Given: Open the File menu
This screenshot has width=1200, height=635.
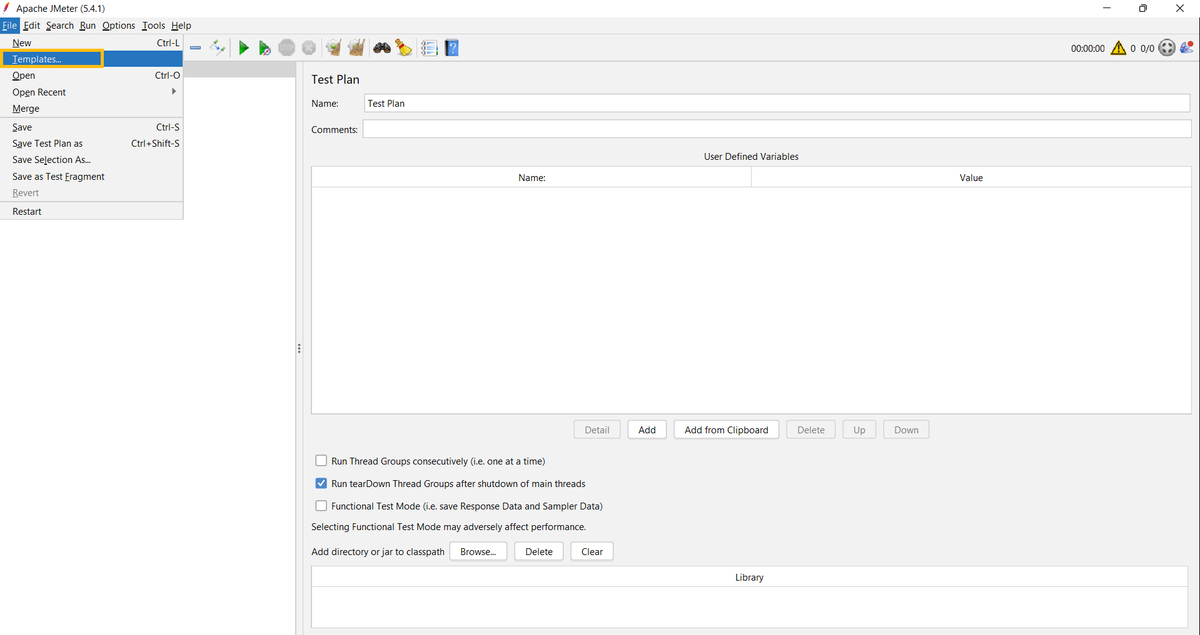Looking at the screenshot, I should coord(10,25).
